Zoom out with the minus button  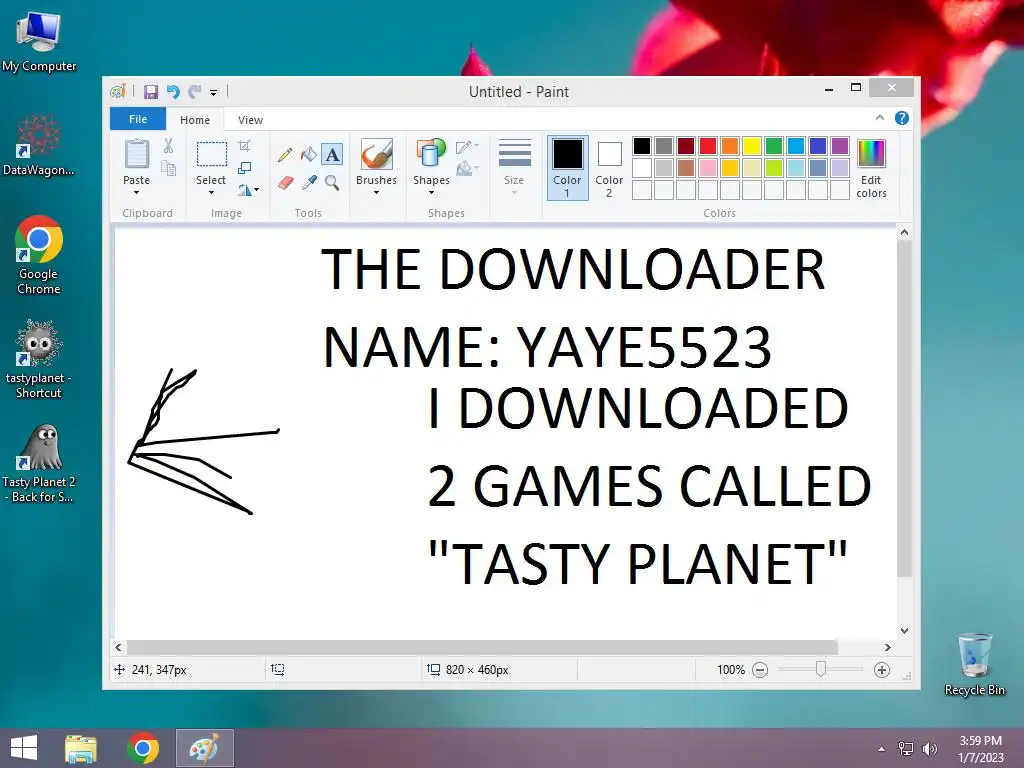[x=760, y=670]
